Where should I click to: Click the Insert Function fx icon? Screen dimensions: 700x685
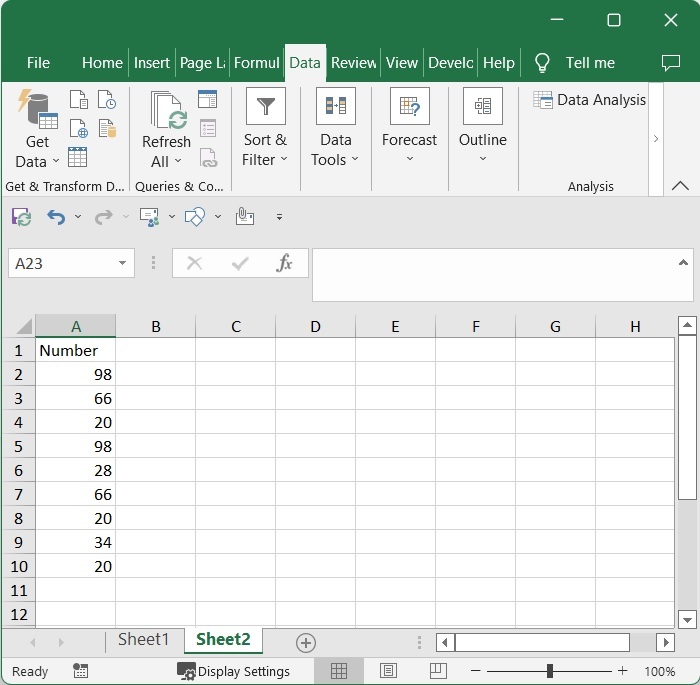[x=284, y=263]
